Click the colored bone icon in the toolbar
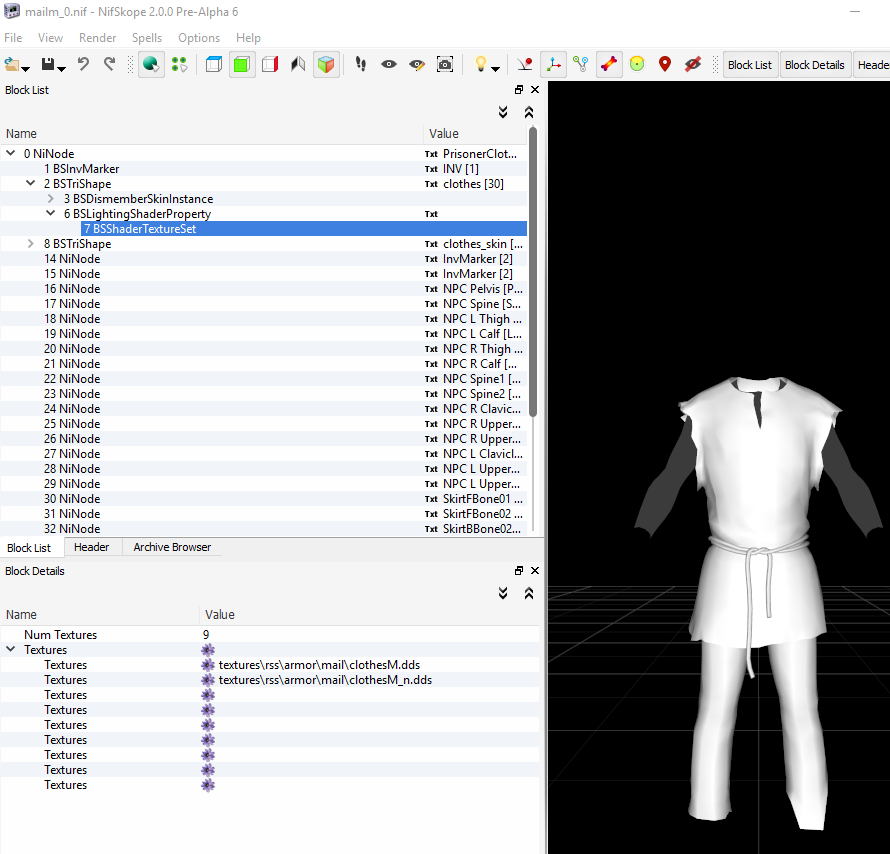890x854 pixels. (x=609, y=64)
